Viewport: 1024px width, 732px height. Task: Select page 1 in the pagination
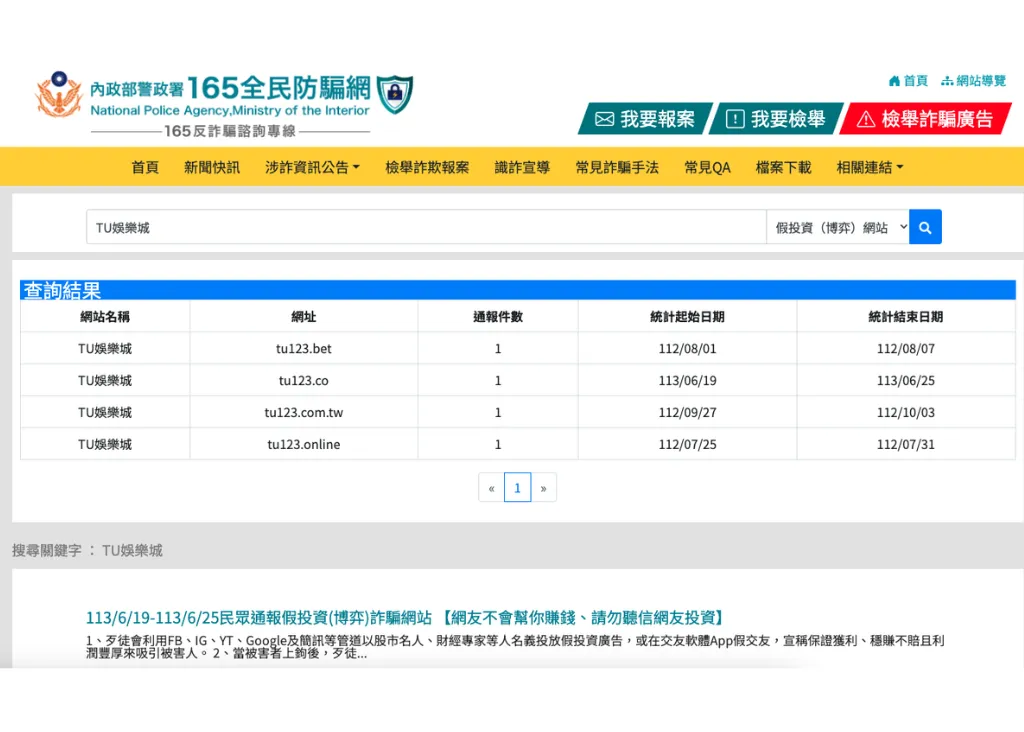[x=517, y=487]
